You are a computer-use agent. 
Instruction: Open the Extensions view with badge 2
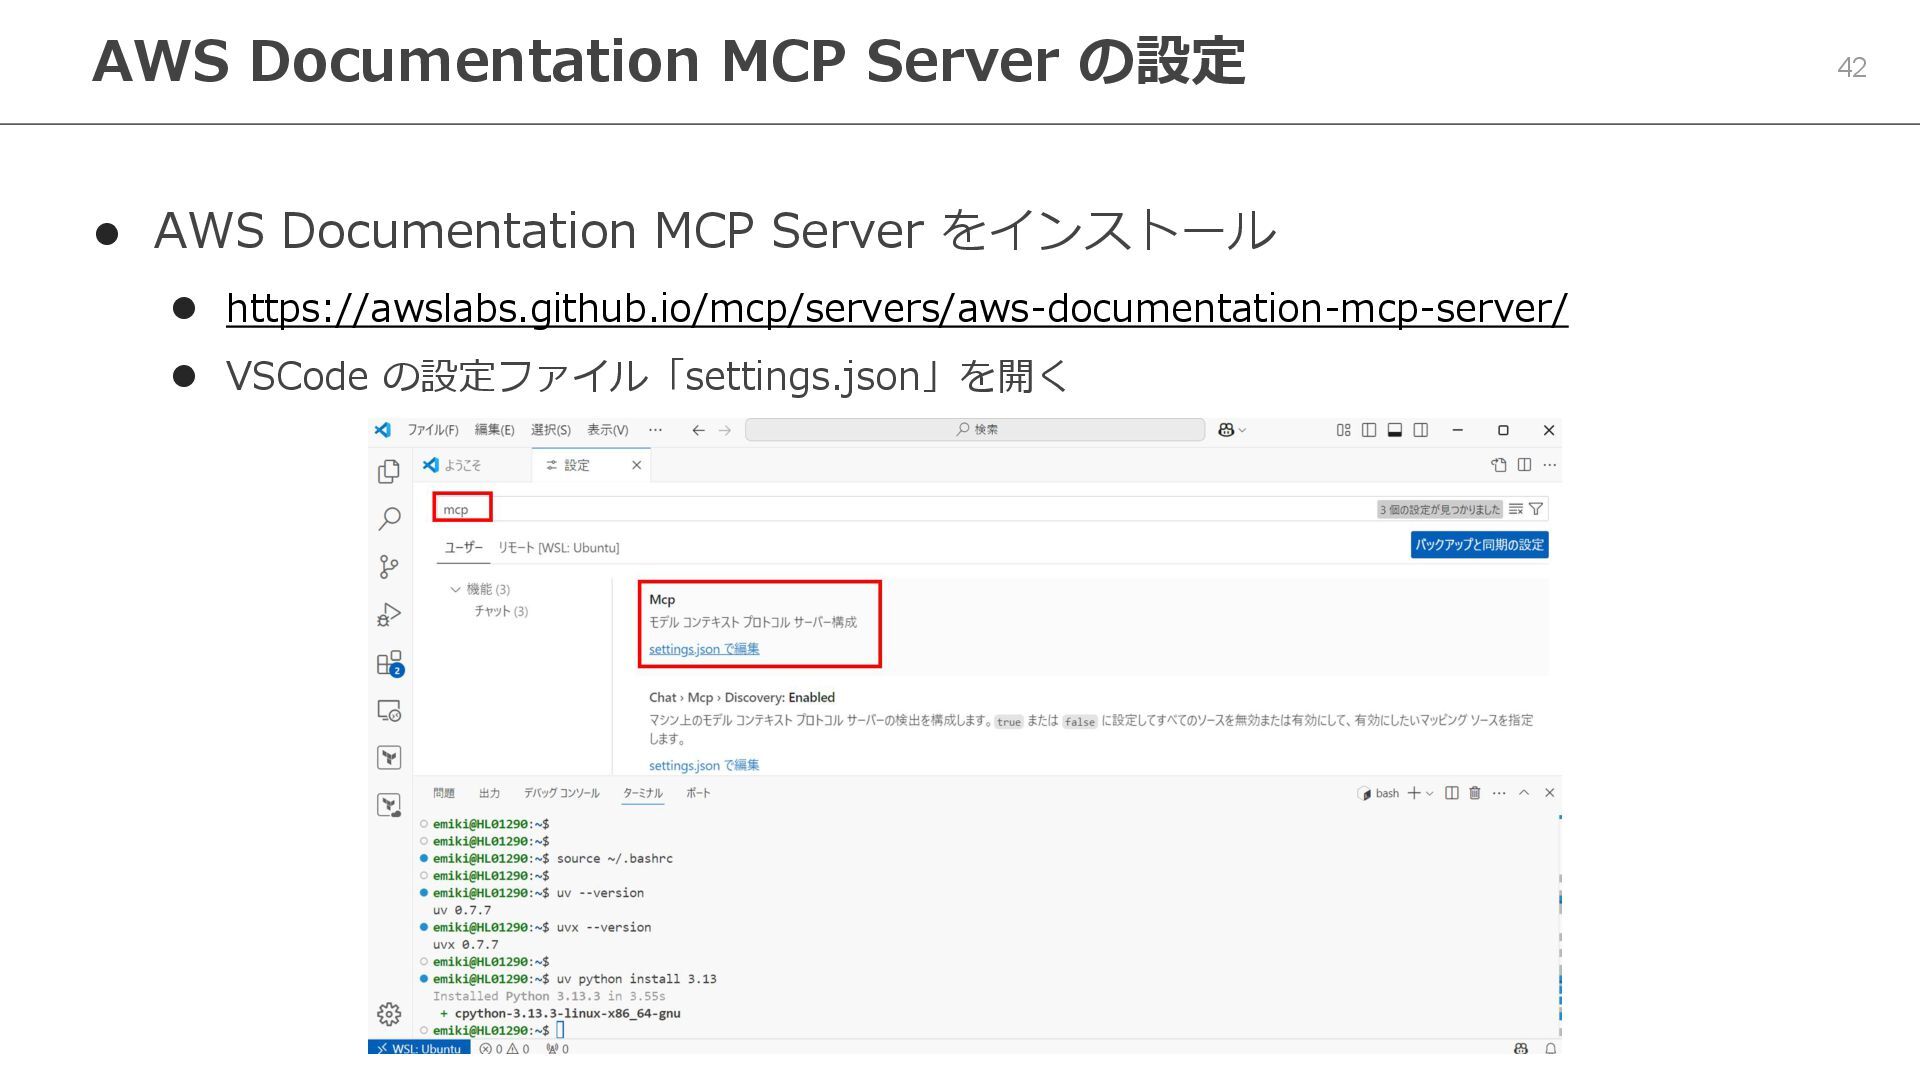(389, 663)
